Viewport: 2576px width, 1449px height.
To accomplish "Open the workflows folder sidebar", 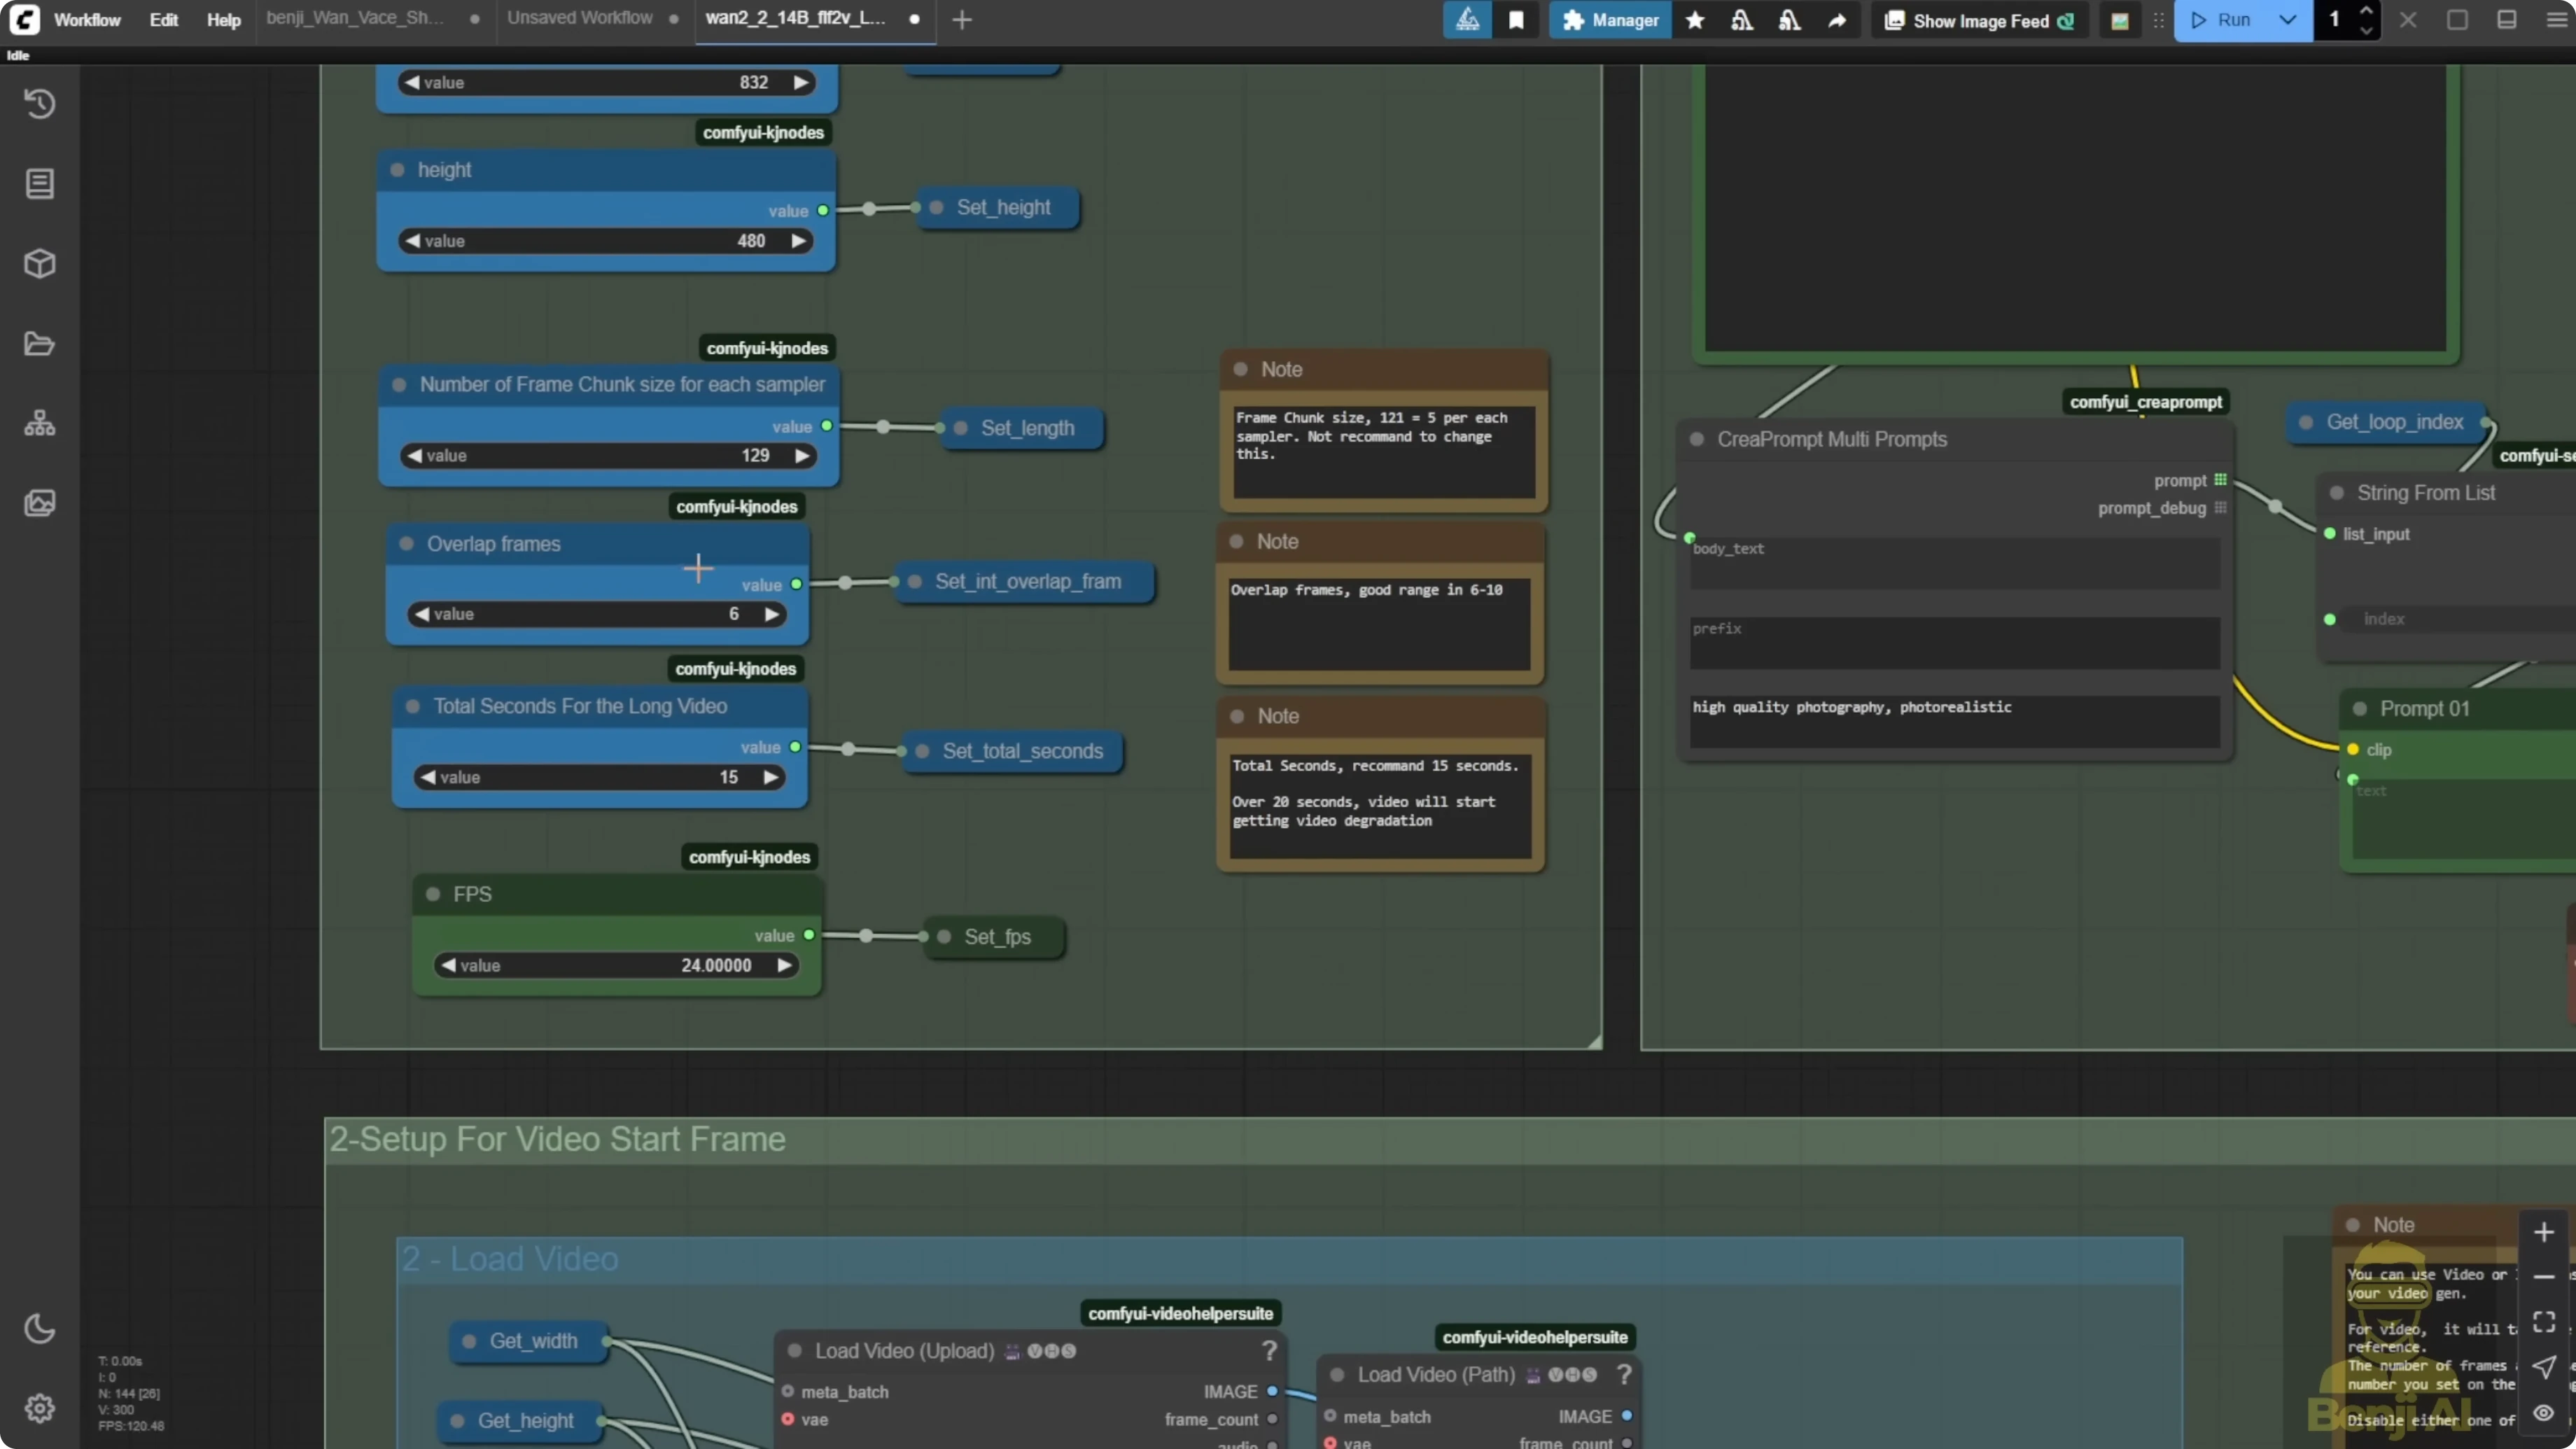I will pos(40,343).
